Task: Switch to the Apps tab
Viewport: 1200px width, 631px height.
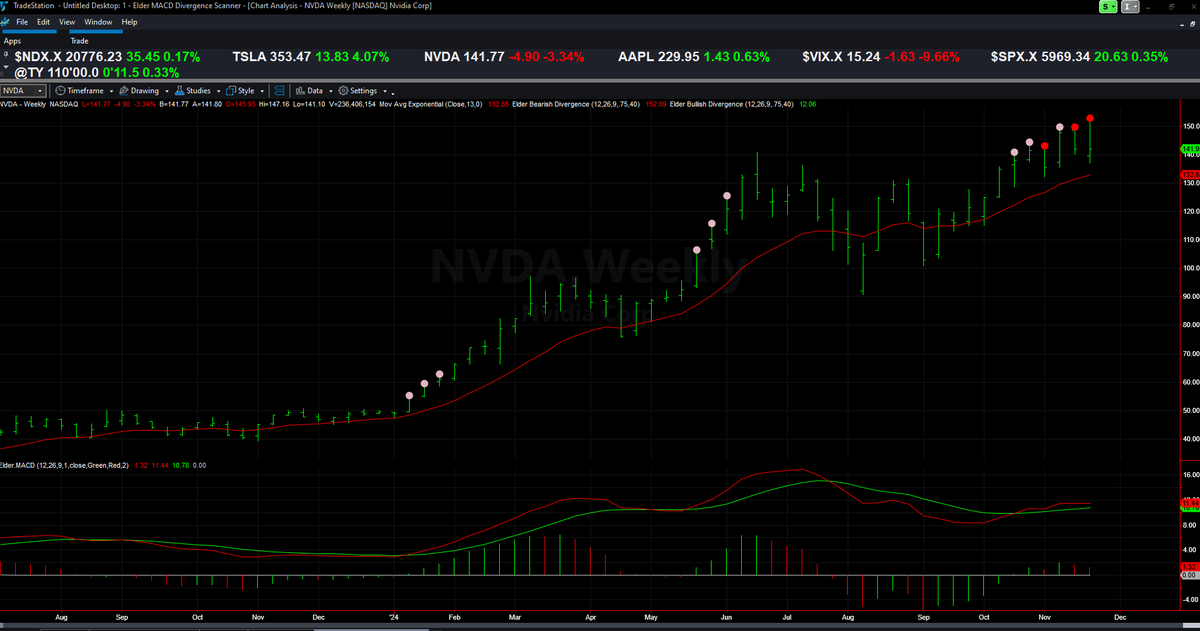Action: coord(13,41)
